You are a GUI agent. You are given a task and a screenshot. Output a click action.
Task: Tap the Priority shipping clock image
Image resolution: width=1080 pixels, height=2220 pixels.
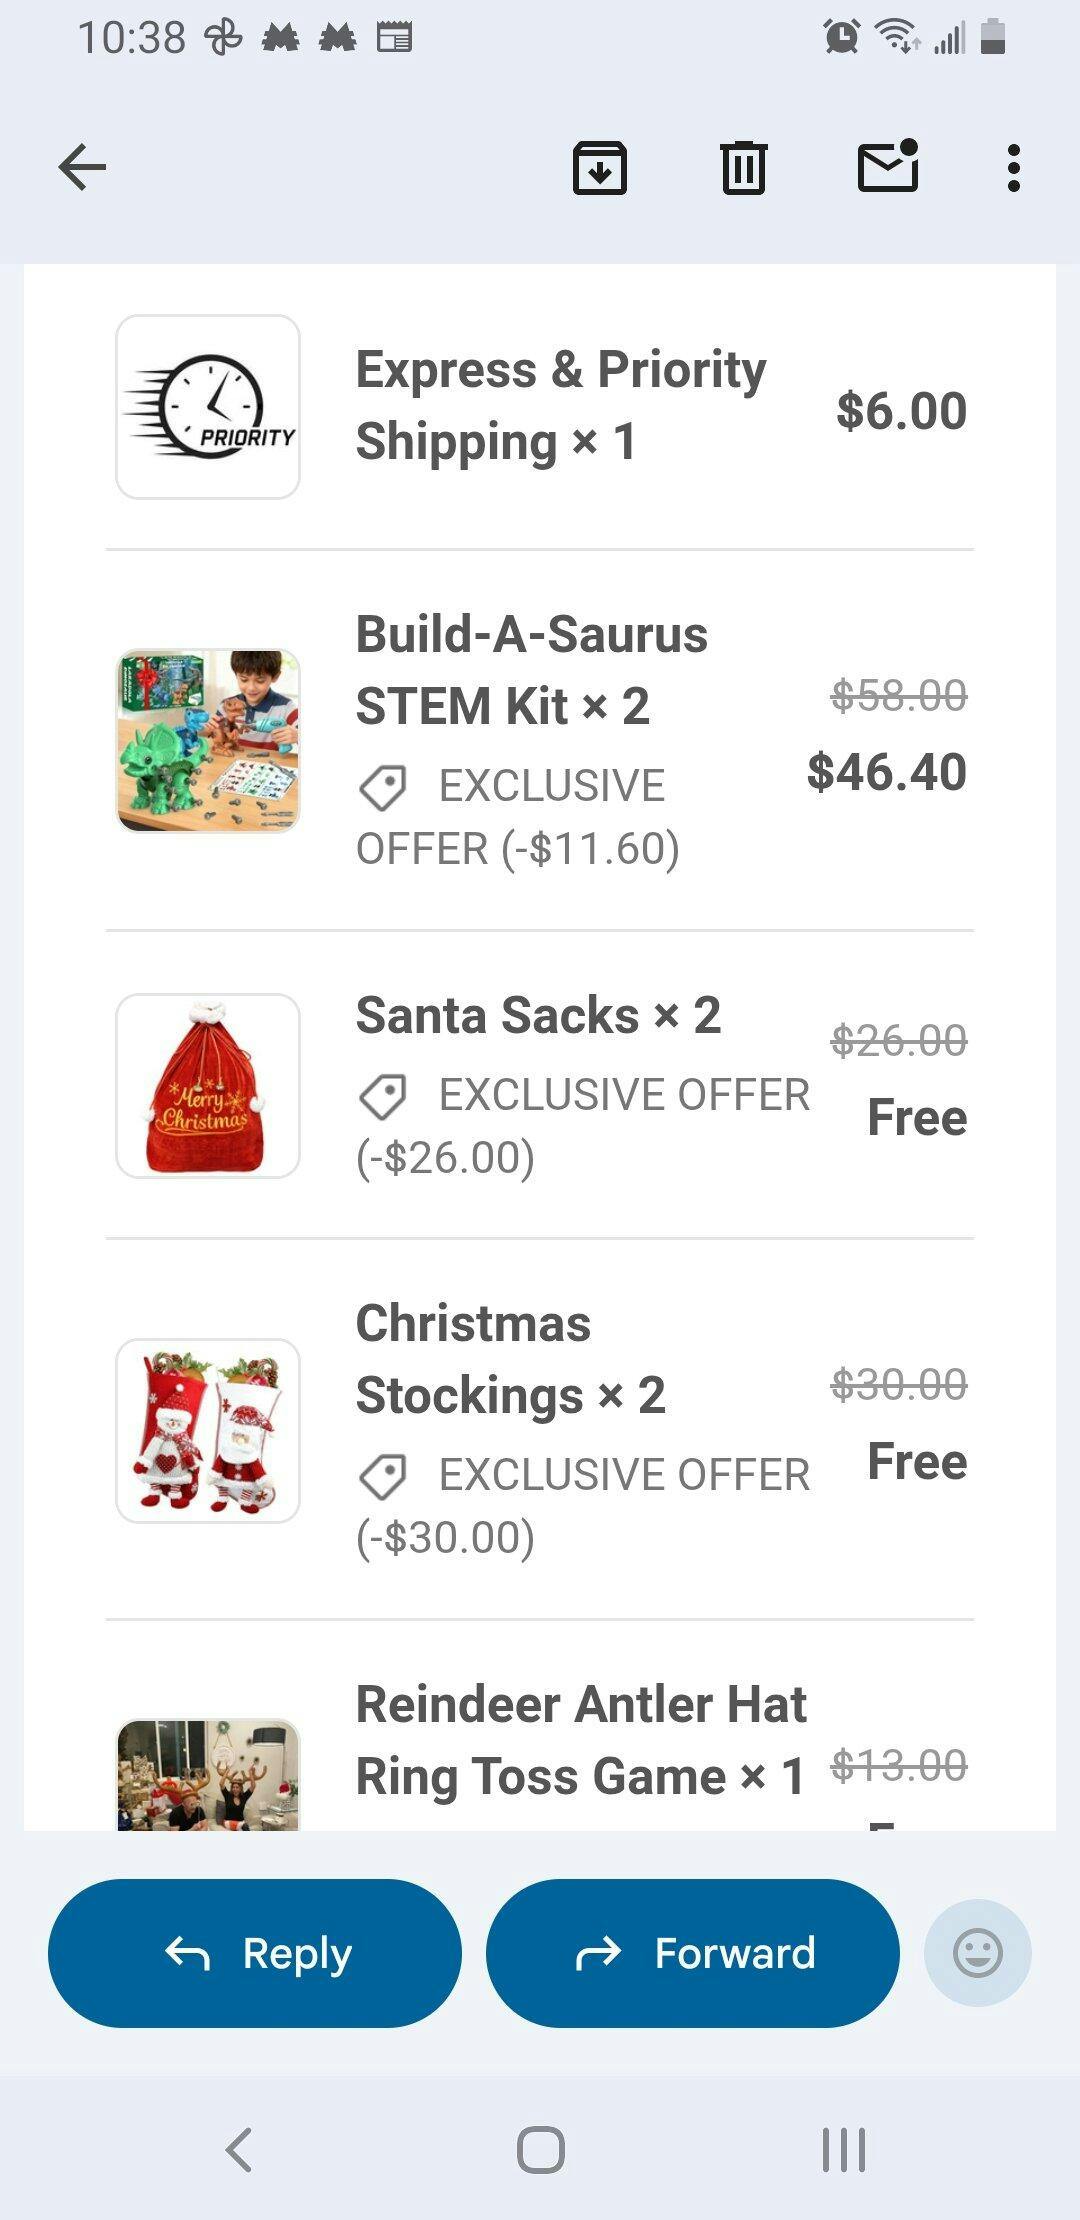(x=208, y=407)
